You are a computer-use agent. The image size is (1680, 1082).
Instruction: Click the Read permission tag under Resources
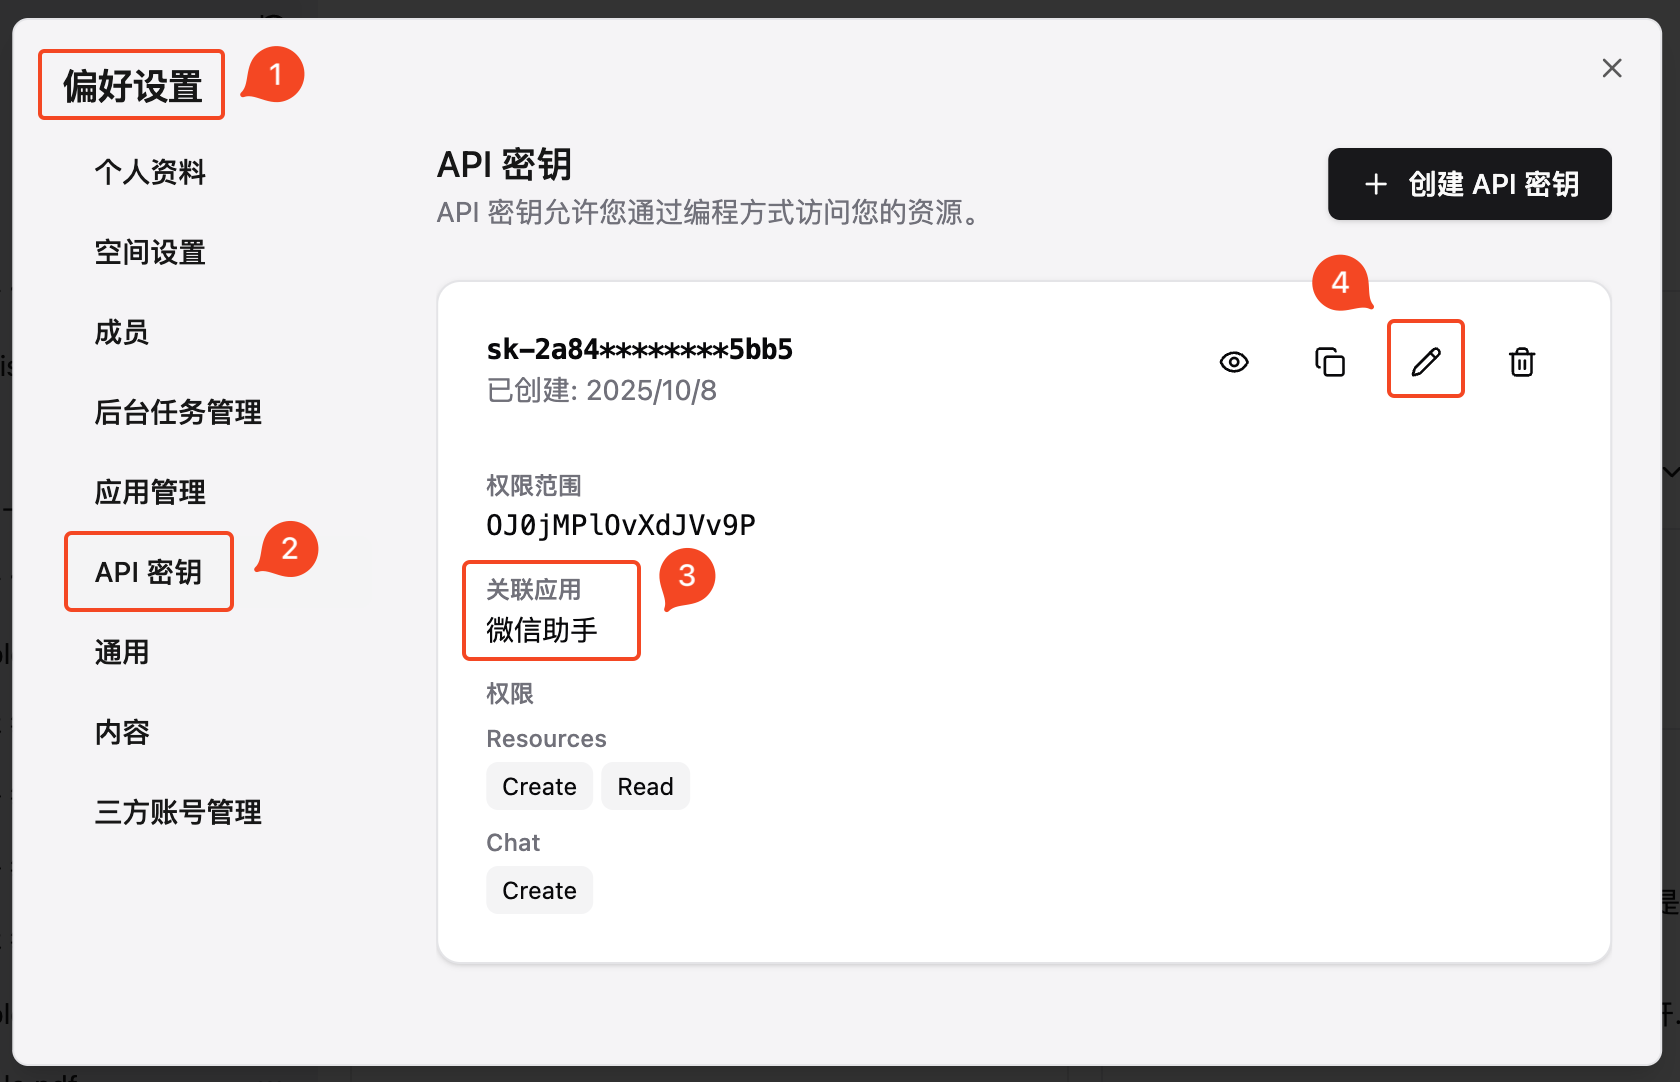pos(645,786)
